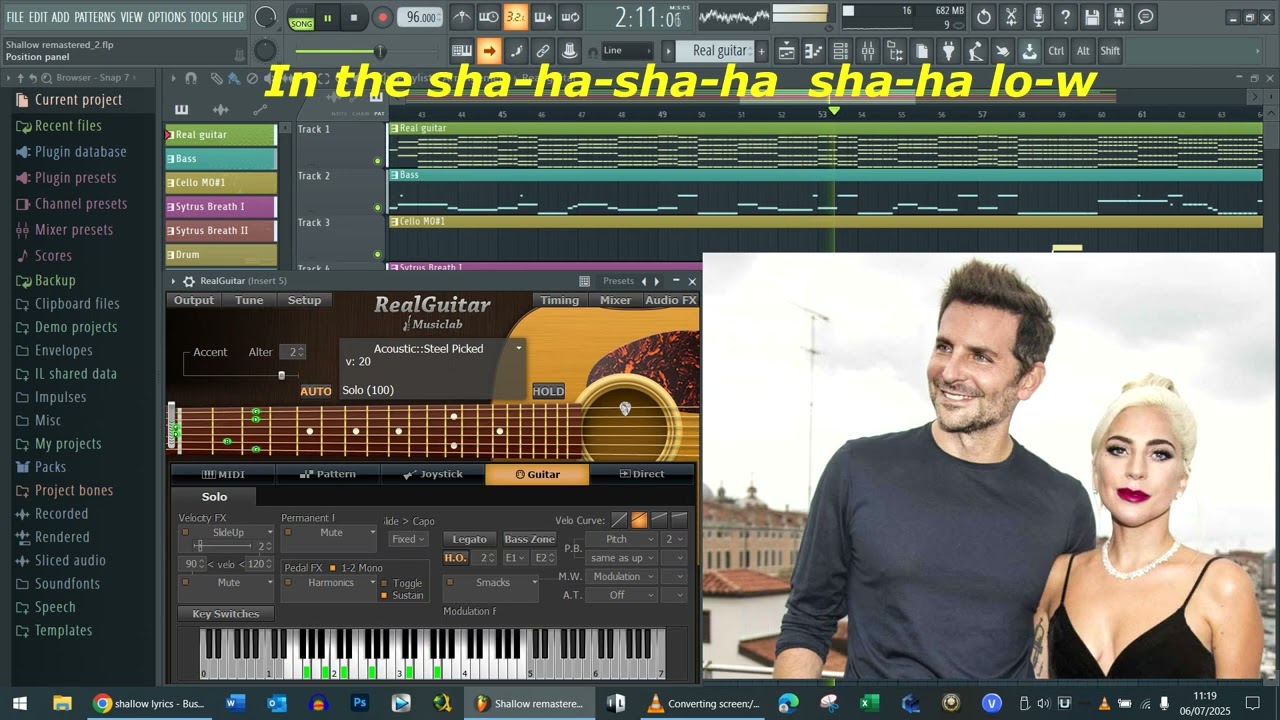The image size is (1280, 720).
Task: Switch to the Joystick tab in RealGuitar
Action: click(433, 474)
